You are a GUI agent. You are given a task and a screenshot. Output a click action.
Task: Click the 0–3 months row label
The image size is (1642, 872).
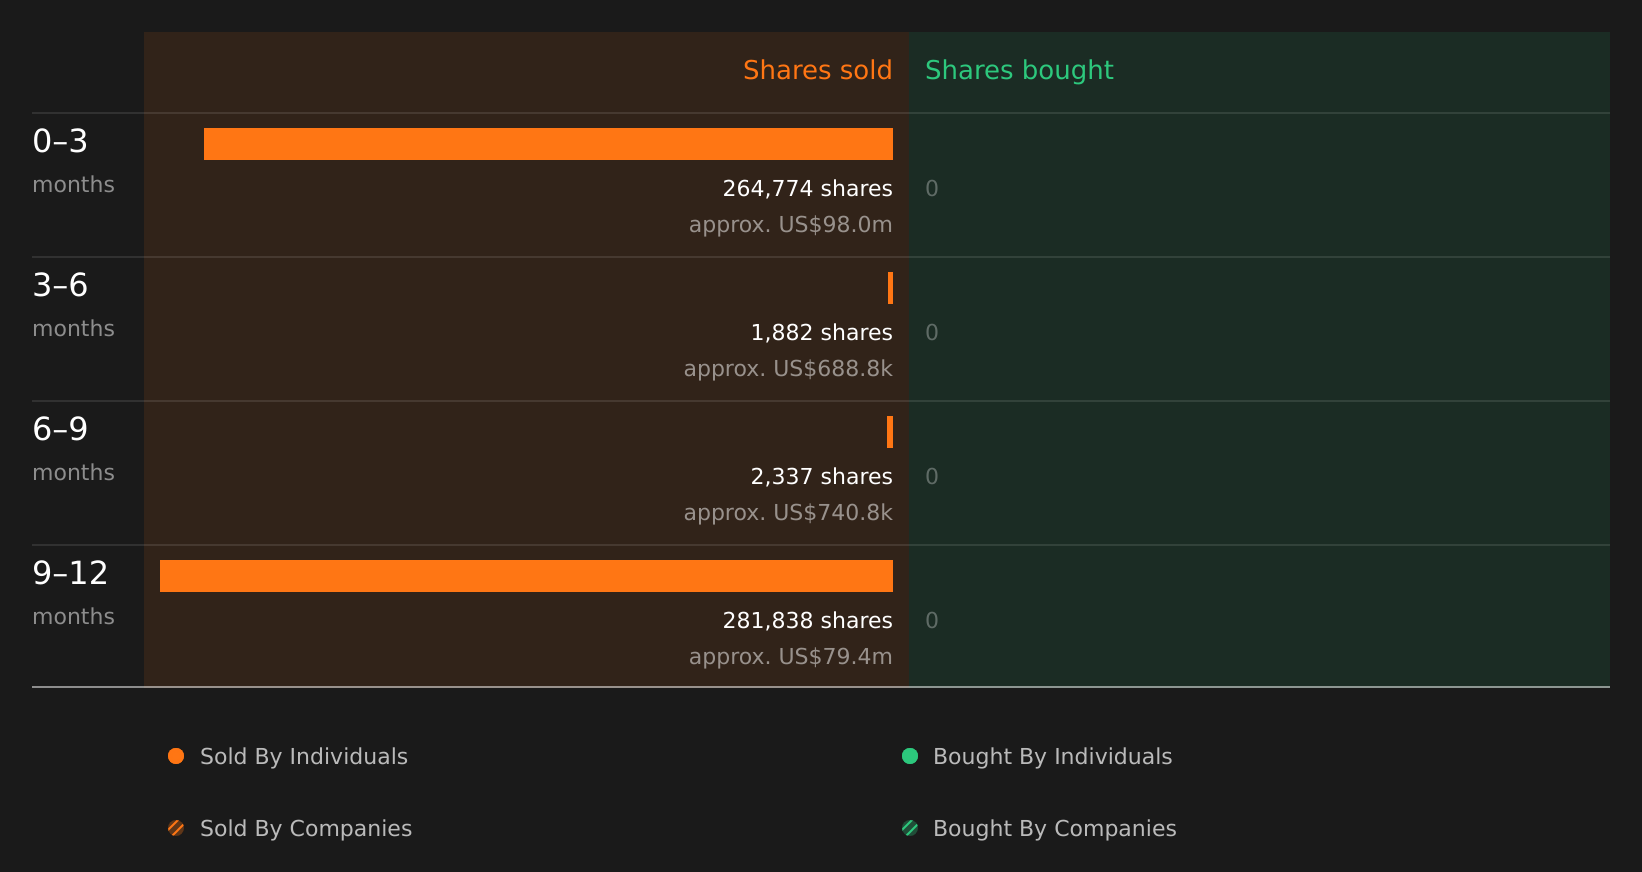pos(73,161)
